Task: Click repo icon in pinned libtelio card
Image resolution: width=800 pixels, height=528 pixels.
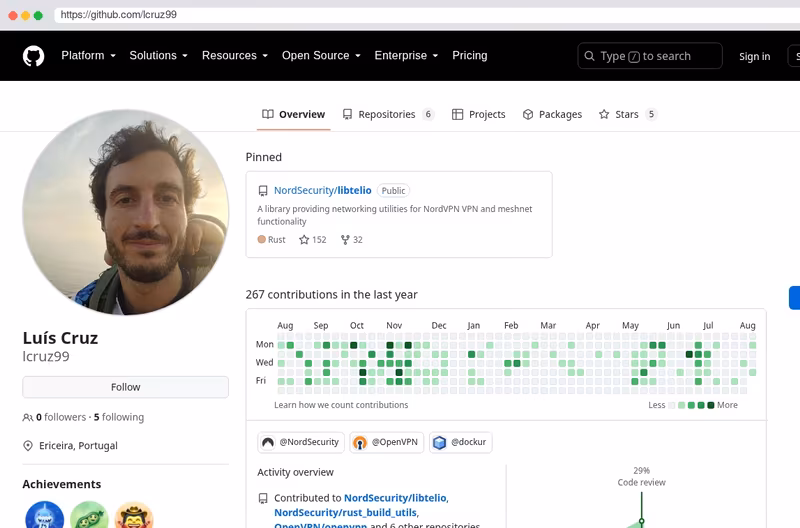Action: (263, 191)
